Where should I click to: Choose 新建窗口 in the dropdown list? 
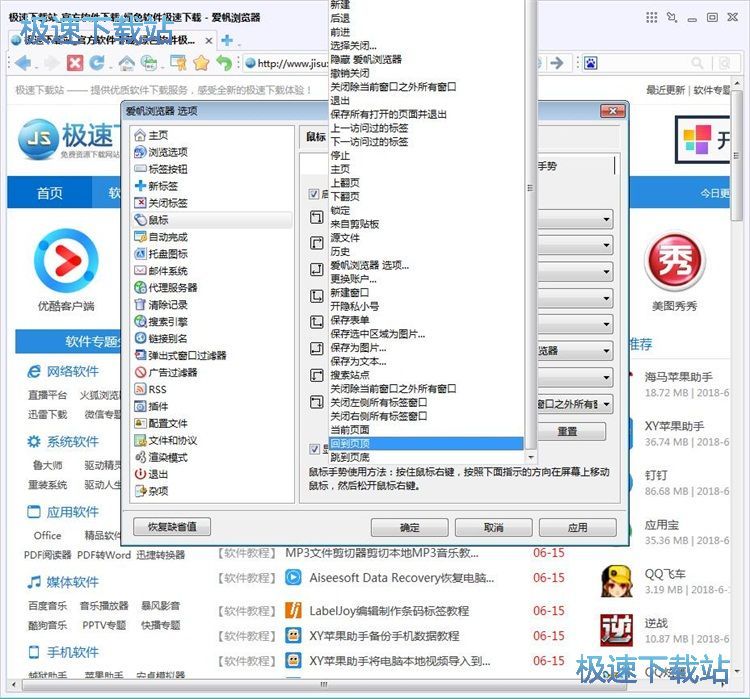(426, 292)
